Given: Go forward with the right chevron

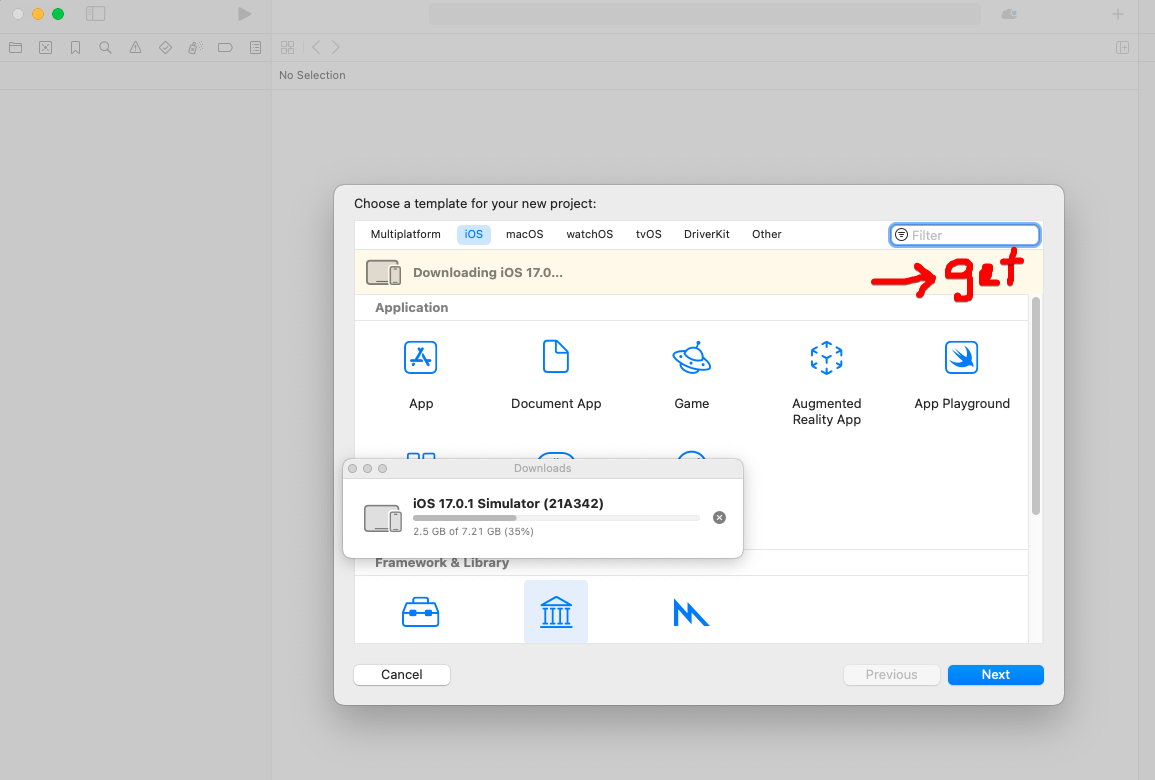Looking at the screenshot, I should (x=336, y=47).
